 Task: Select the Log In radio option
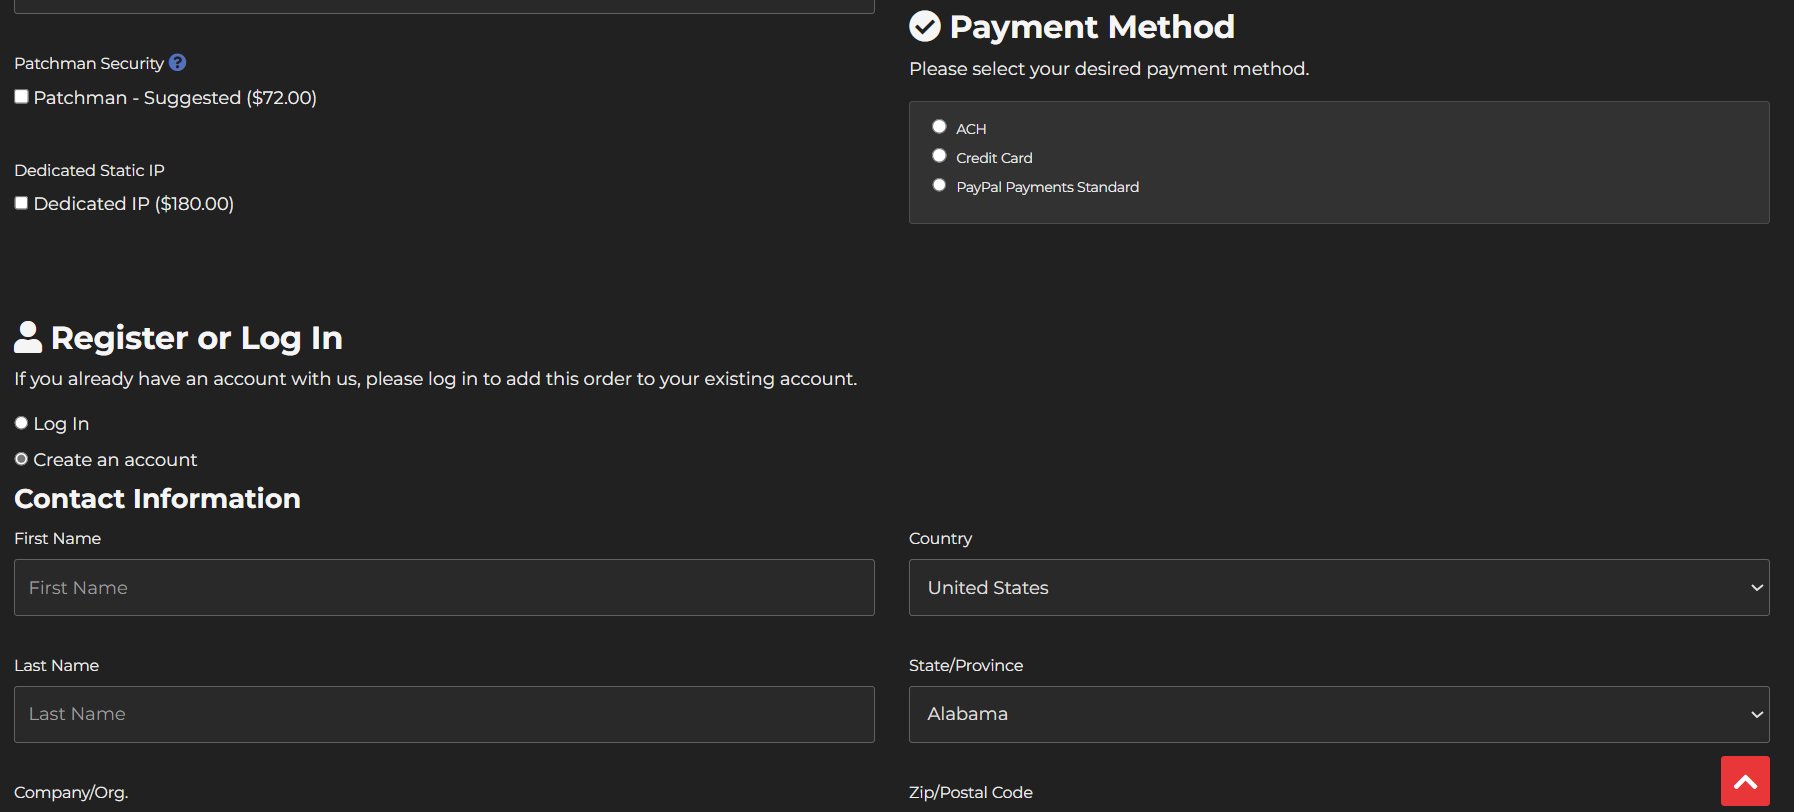(x=21, y=423)
